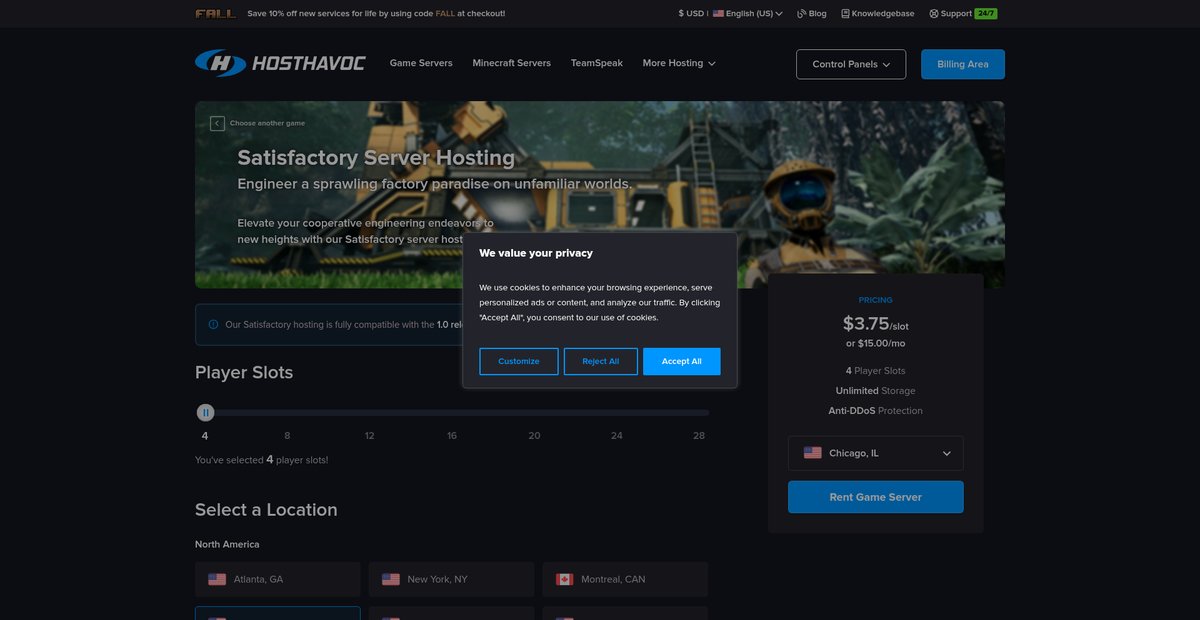Screen dimensions: 1200x620
Task: Click the back arrow beside Choose another game
Action: click(217, 123)
